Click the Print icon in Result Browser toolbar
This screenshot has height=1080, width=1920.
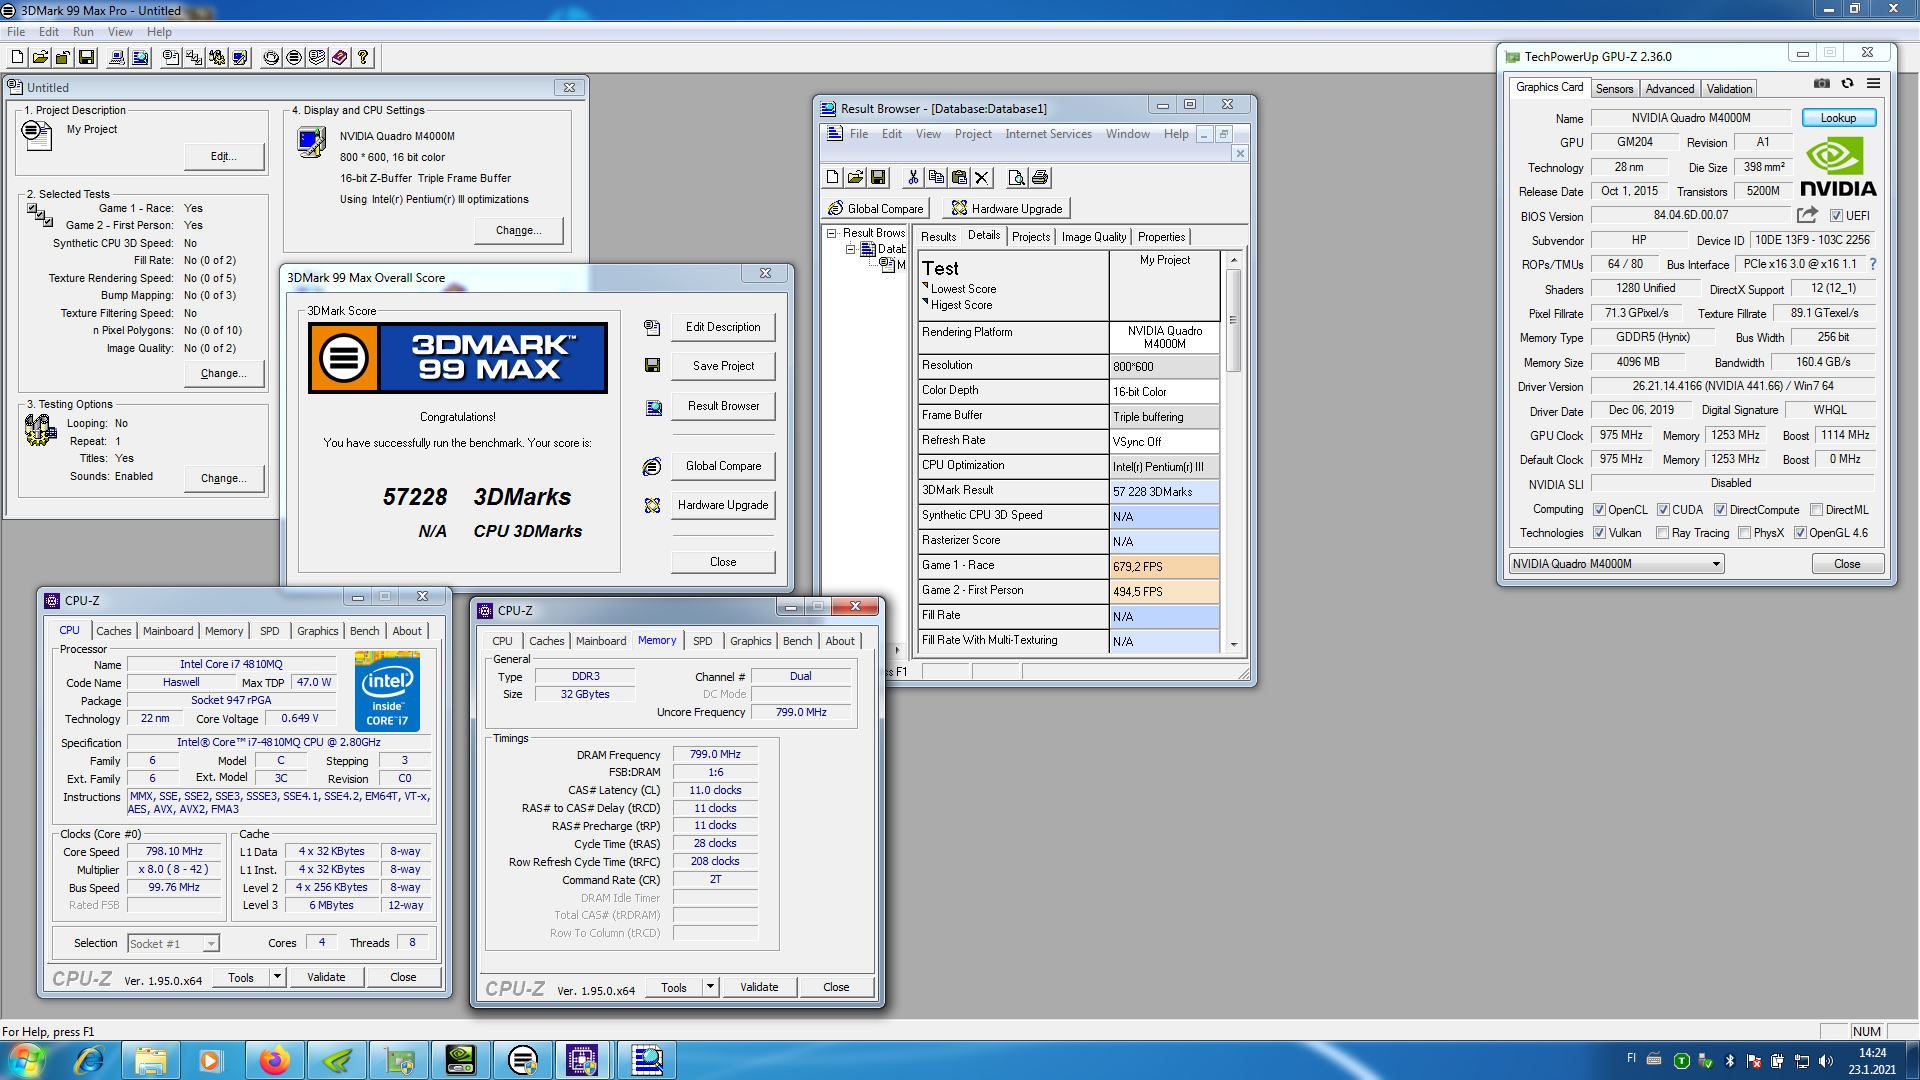1040,177
